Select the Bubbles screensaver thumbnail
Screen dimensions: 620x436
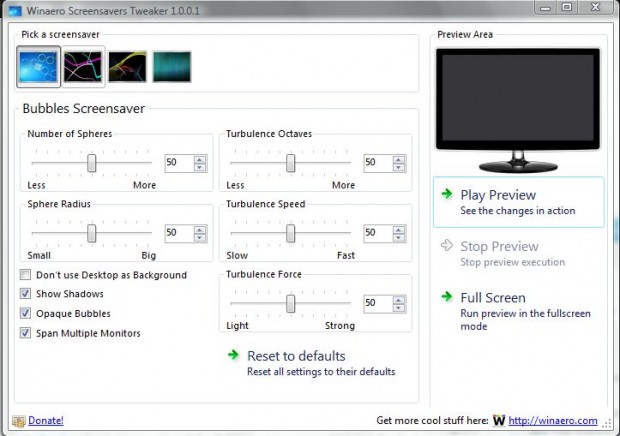coord(39,66)
